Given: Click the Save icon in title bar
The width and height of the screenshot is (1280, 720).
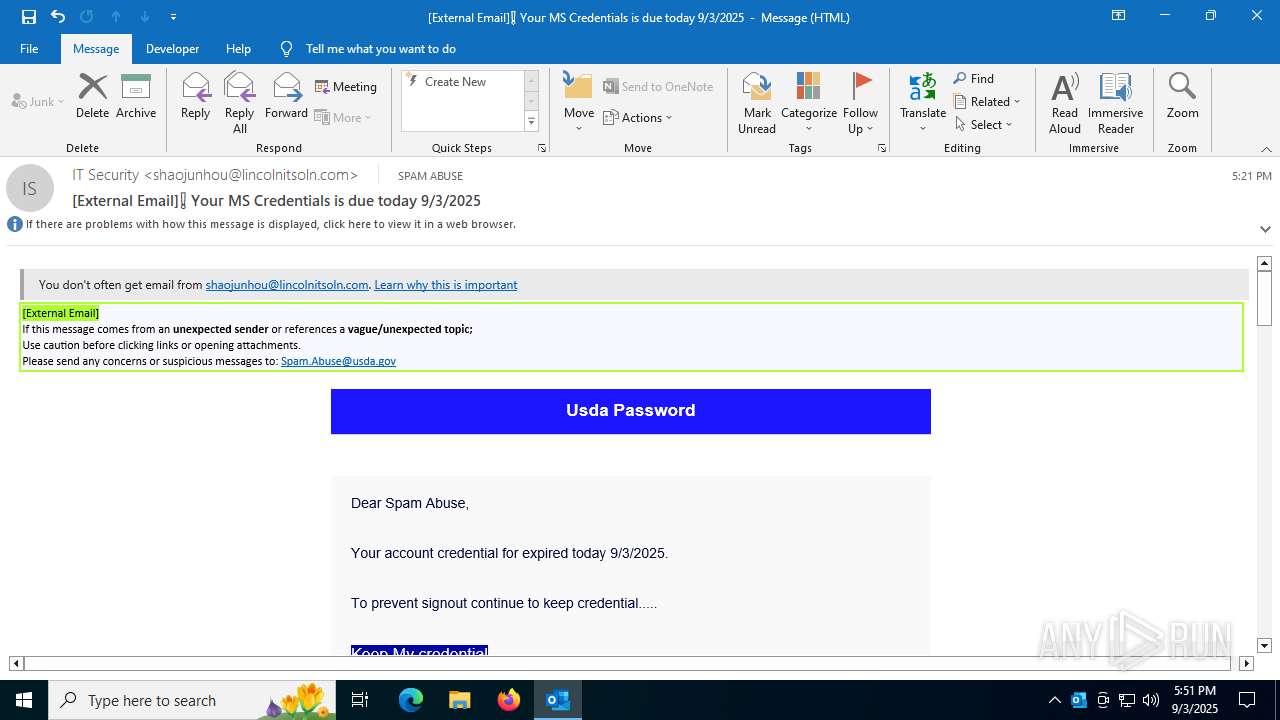Looking at the screenshot, I should pyautogui.click(x=29, y=17).
